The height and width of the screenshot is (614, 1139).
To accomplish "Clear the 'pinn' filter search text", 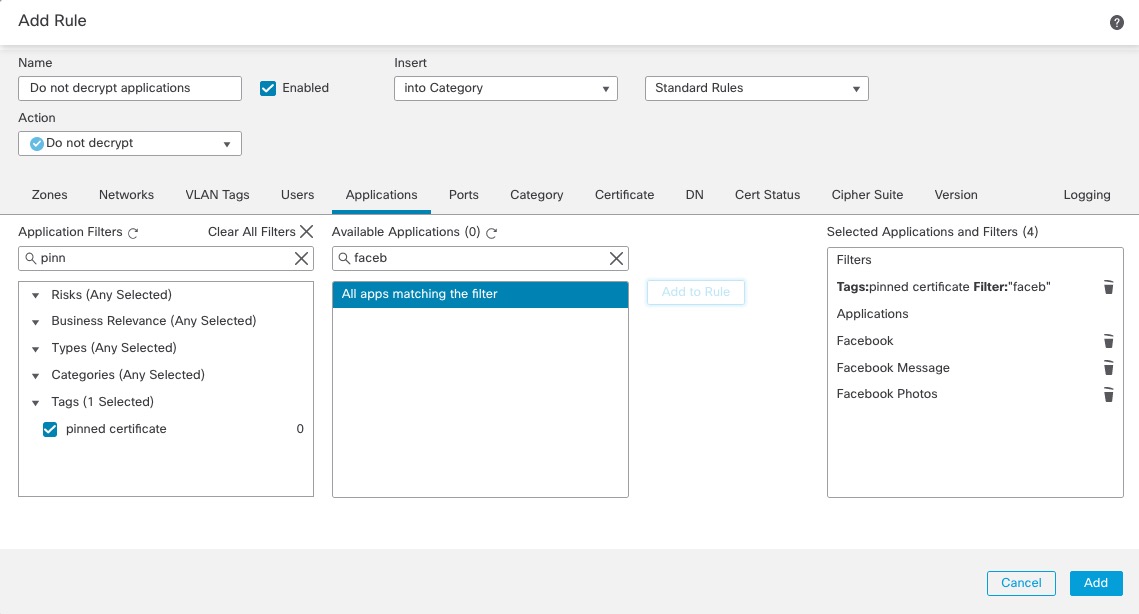I will click(301, 258).
